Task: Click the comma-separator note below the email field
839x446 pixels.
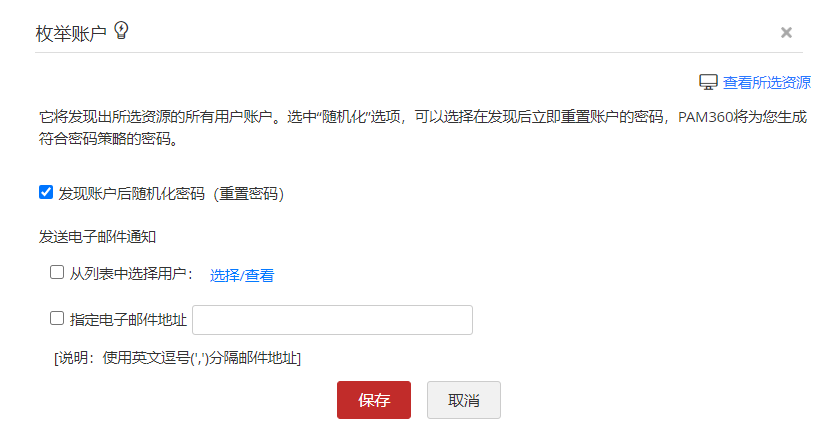Action: (177, 357)
